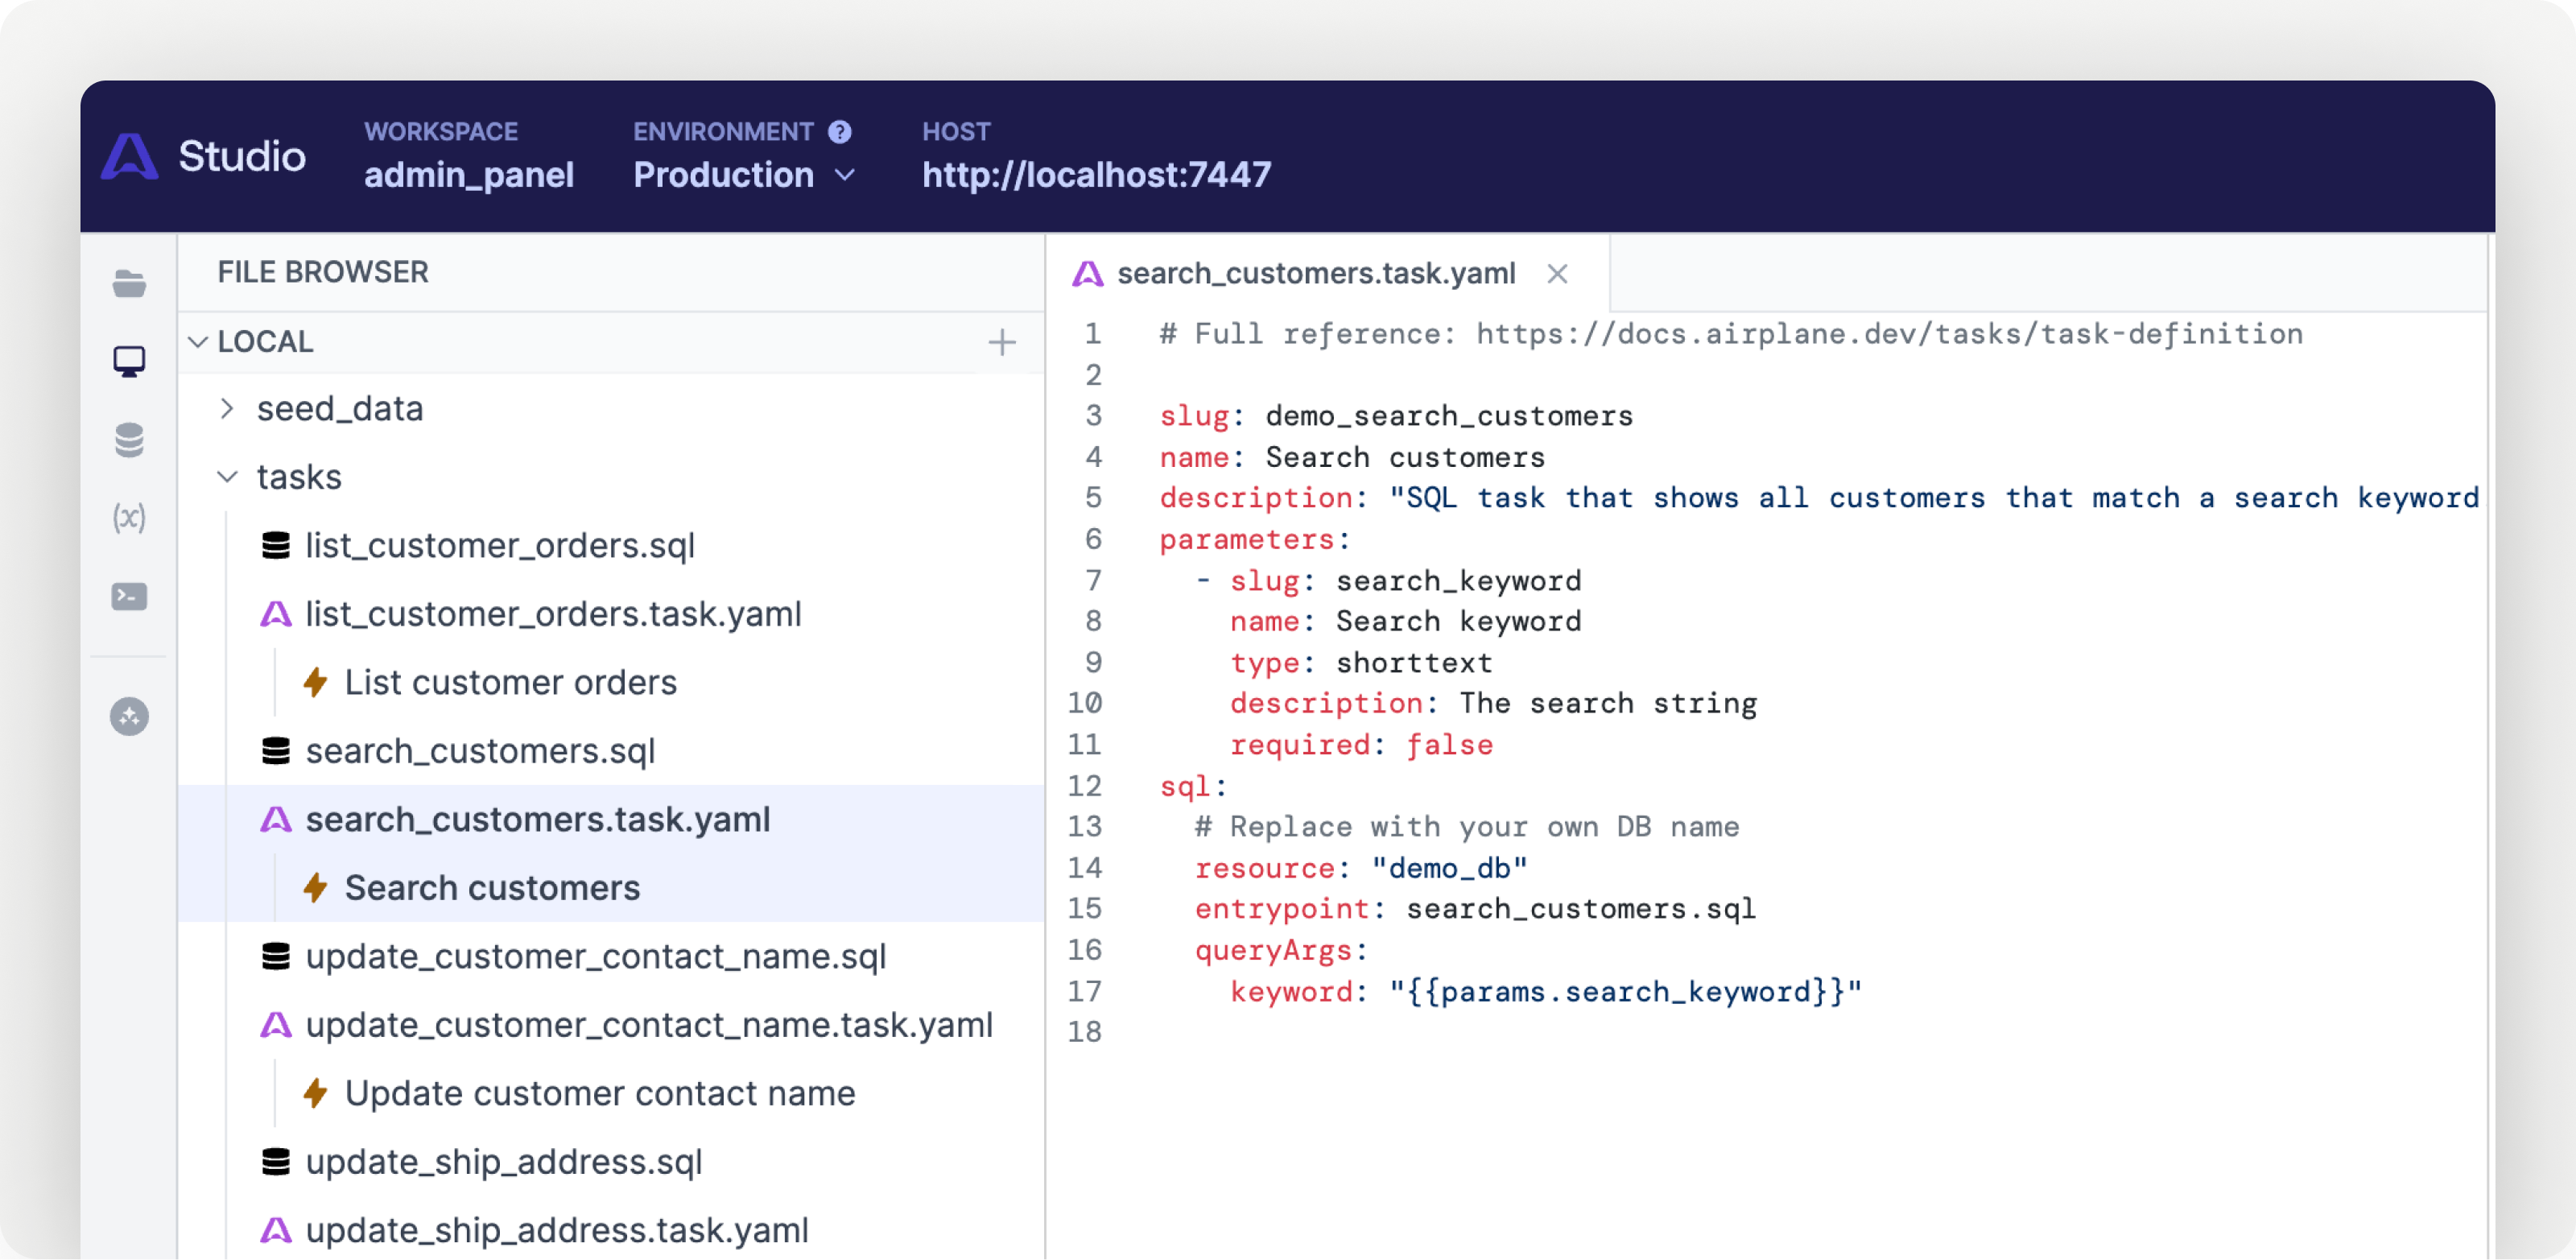Click 'required: false' on line 11
Viewport: 2576px width, 1260px height.
tap(1361, 744)
